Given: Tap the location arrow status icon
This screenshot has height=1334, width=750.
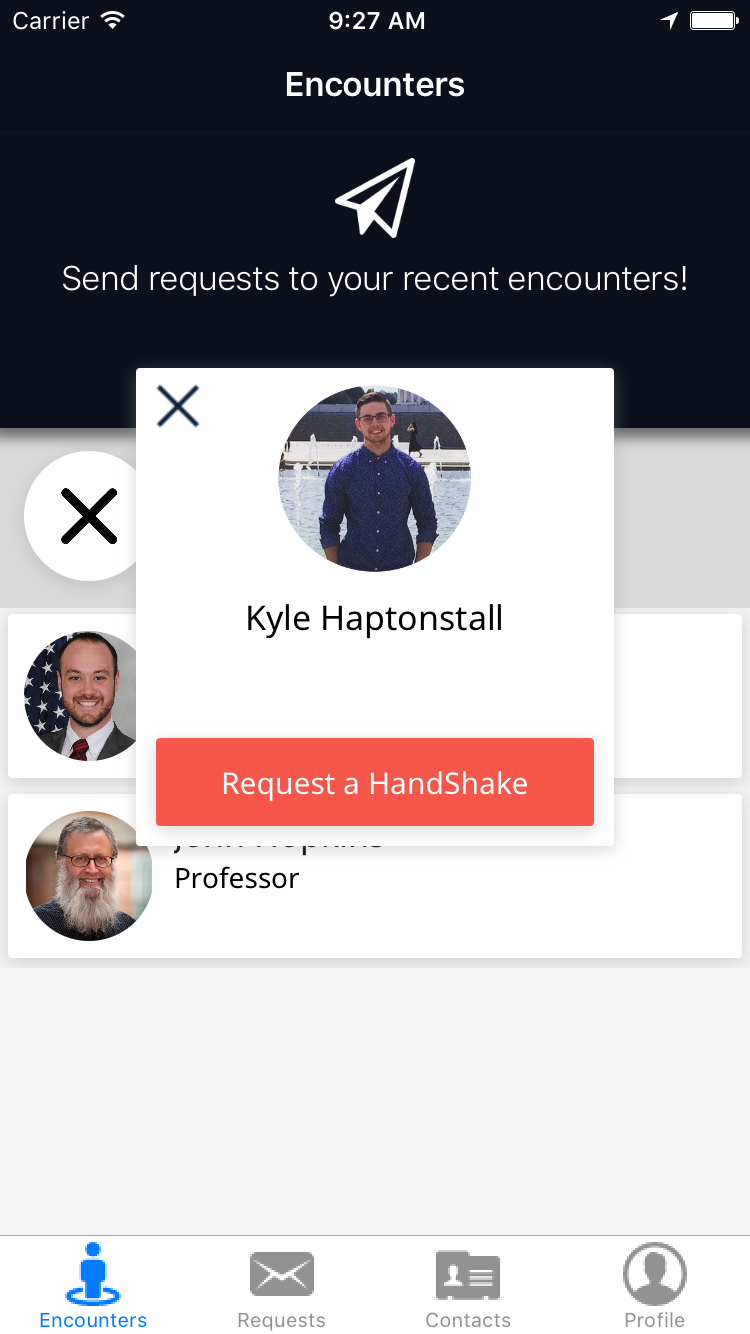Looking at the screenshot, I should (669, 21).
